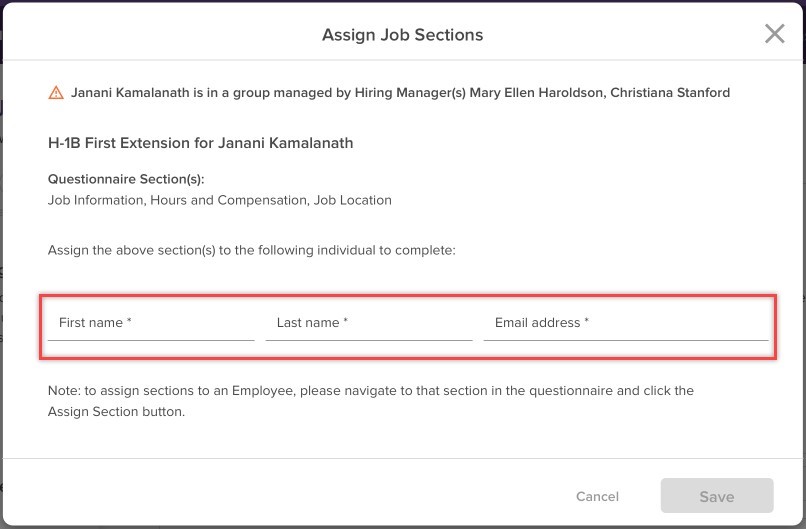Click the Assign Job Sections dialog title
Image resolution: width=806 pixels, height=529 pixels.
point(402,35)
